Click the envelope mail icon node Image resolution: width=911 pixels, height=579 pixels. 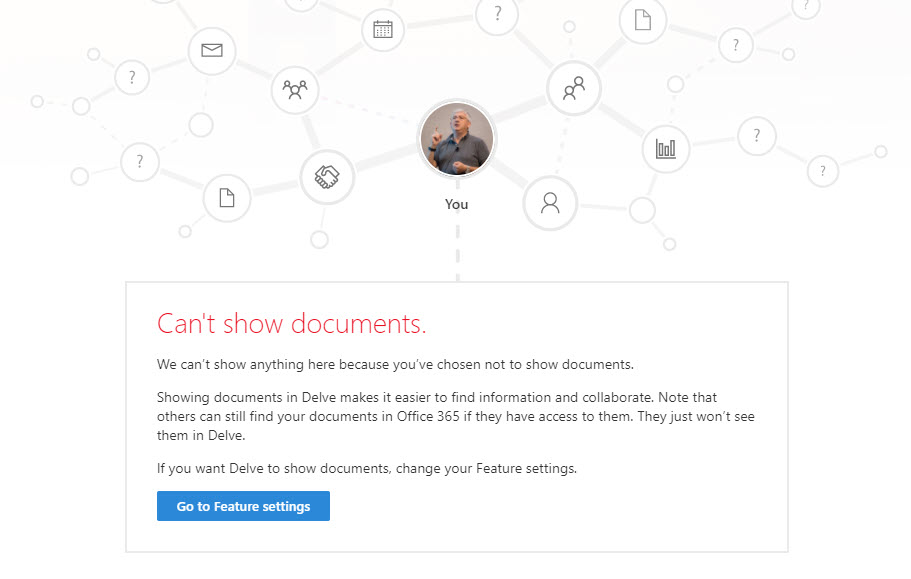(212, 51)
